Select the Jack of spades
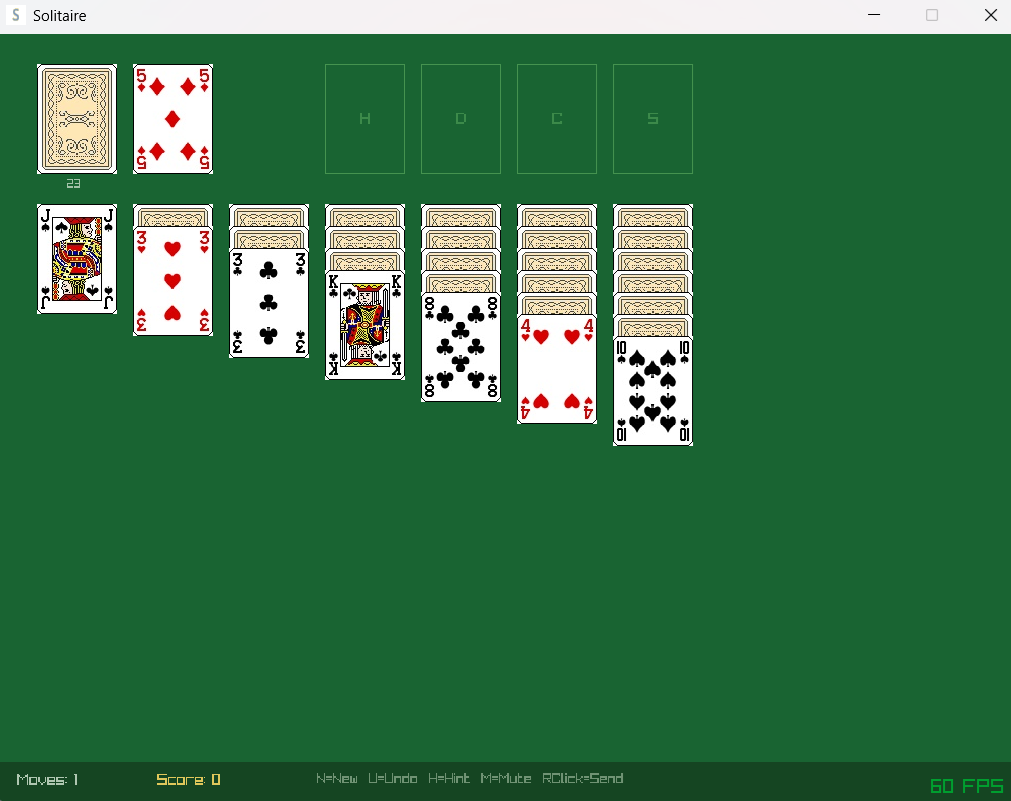Image resolution: width=1011 pixels, height=801 pixels. click(x=77, y=260)
